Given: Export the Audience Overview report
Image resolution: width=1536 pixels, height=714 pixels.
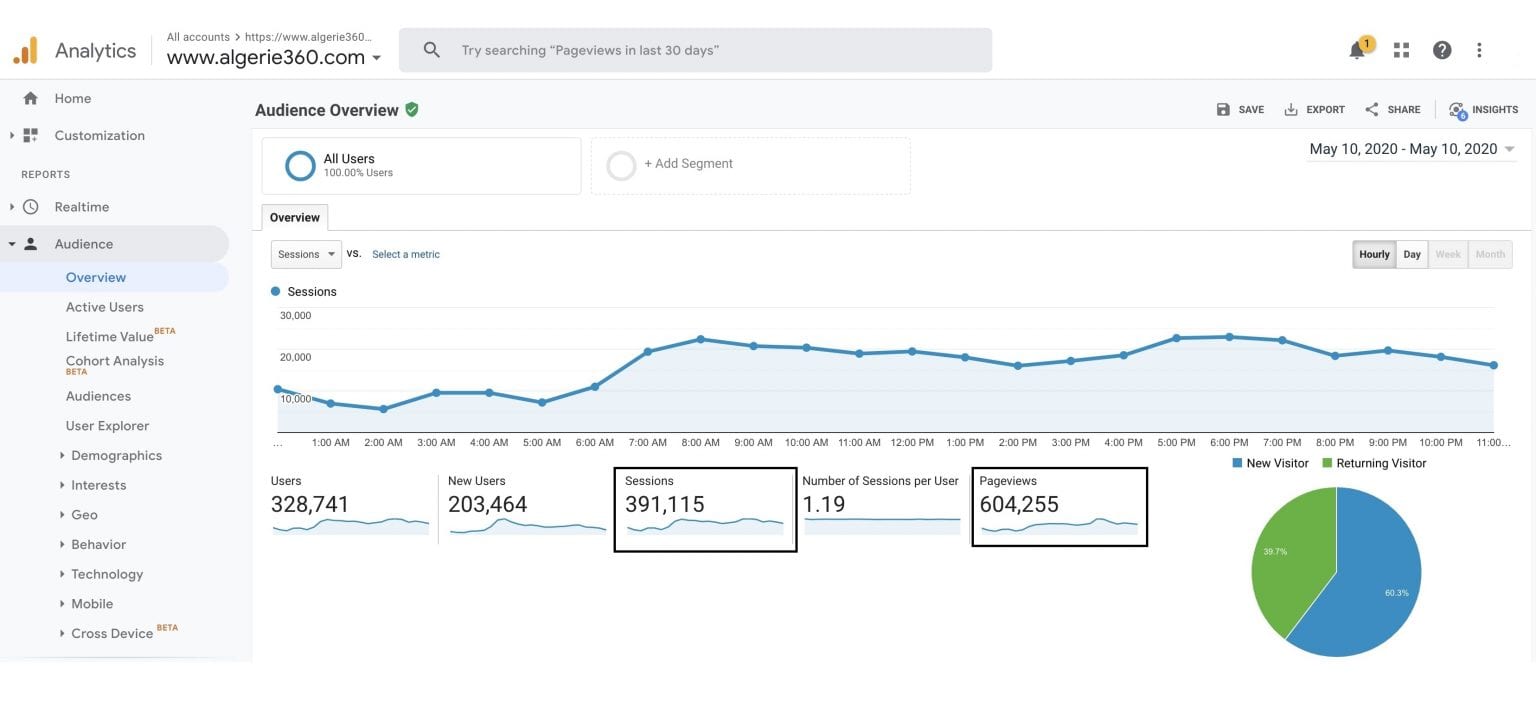Looking at the screenshot, I should click(1314, 110).
